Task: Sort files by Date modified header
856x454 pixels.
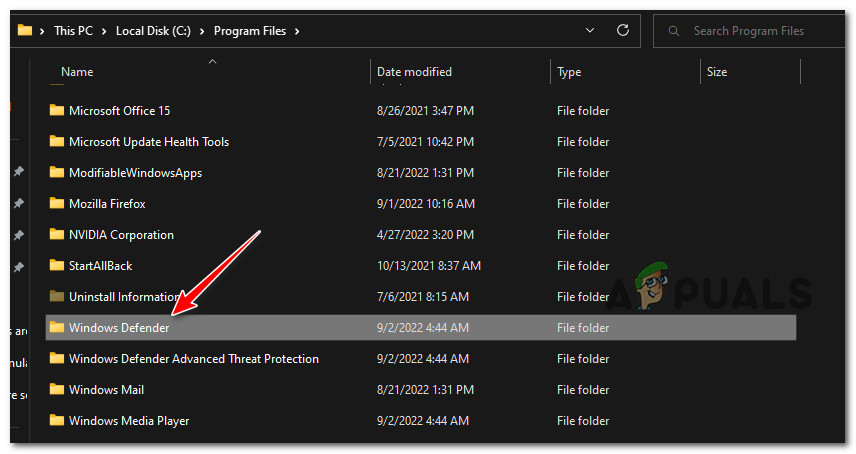Action: [x=414, y=72]
